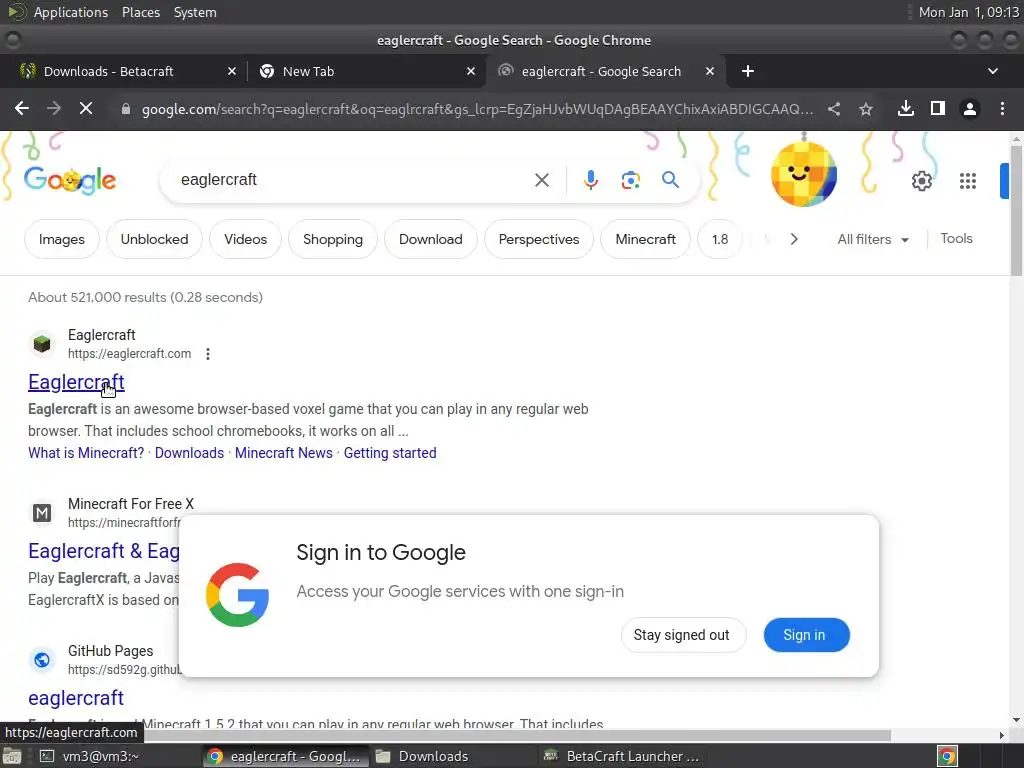Screen dimensions: 1024x768
Task: Apply the Perspectives filter chip
Action: tap(539, 239)
